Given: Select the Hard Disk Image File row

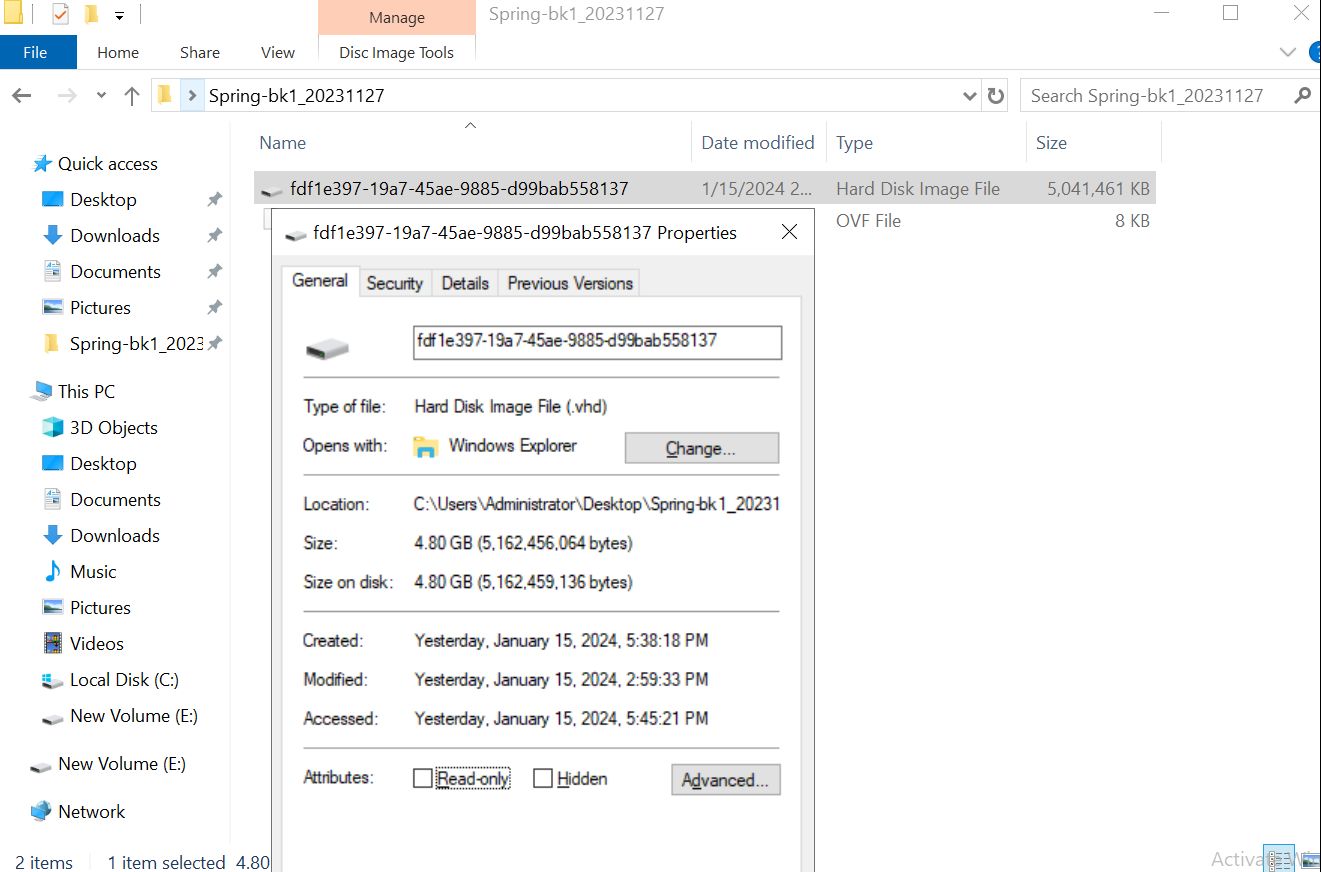Looking at the screenshot, I should (705, 188).
